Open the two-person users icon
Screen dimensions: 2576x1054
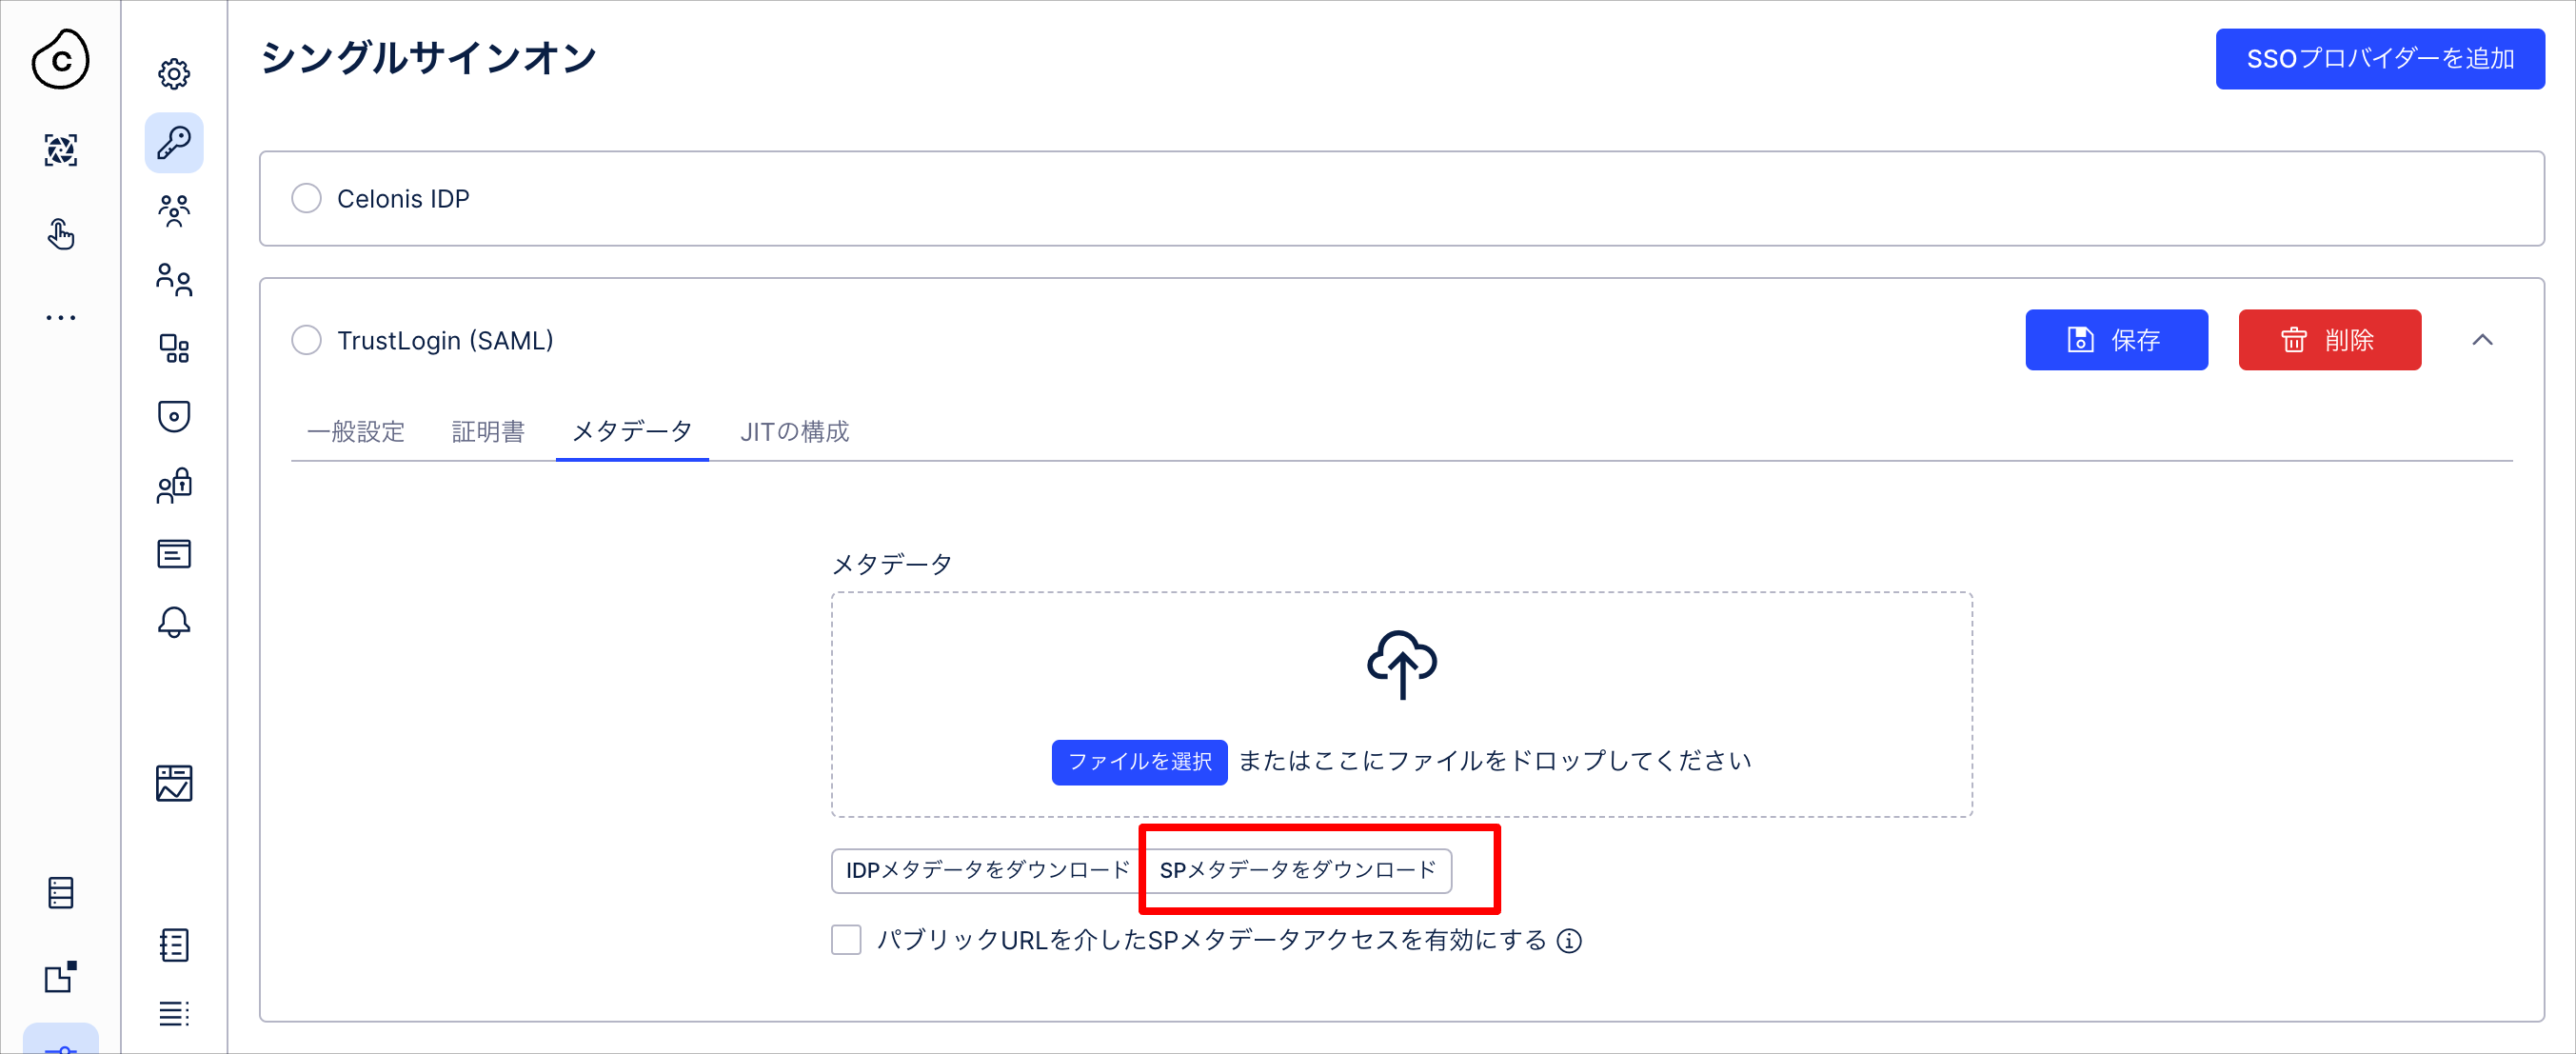pyautogui.click(x=174, y=279)
